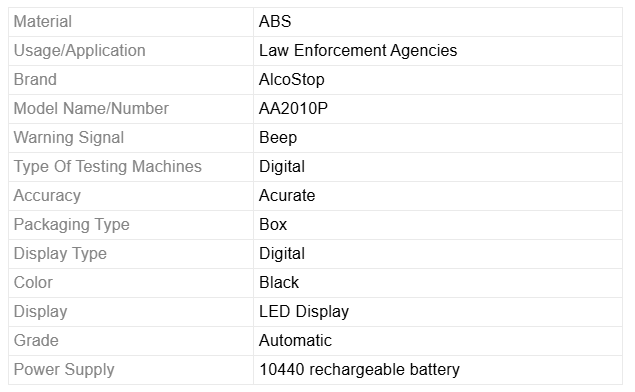Select the AlcoStop brand value

292,80
